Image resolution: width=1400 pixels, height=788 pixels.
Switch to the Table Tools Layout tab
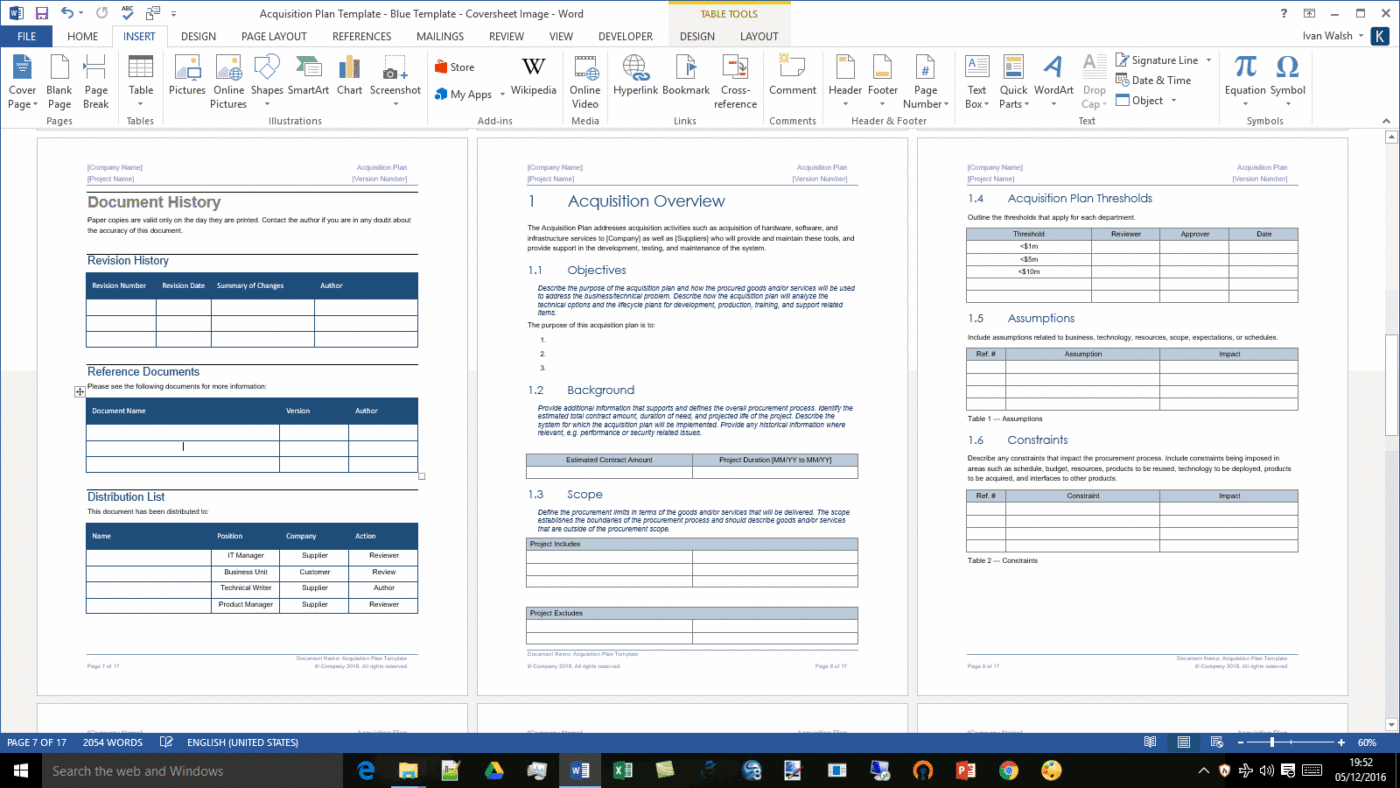(758, 36)
